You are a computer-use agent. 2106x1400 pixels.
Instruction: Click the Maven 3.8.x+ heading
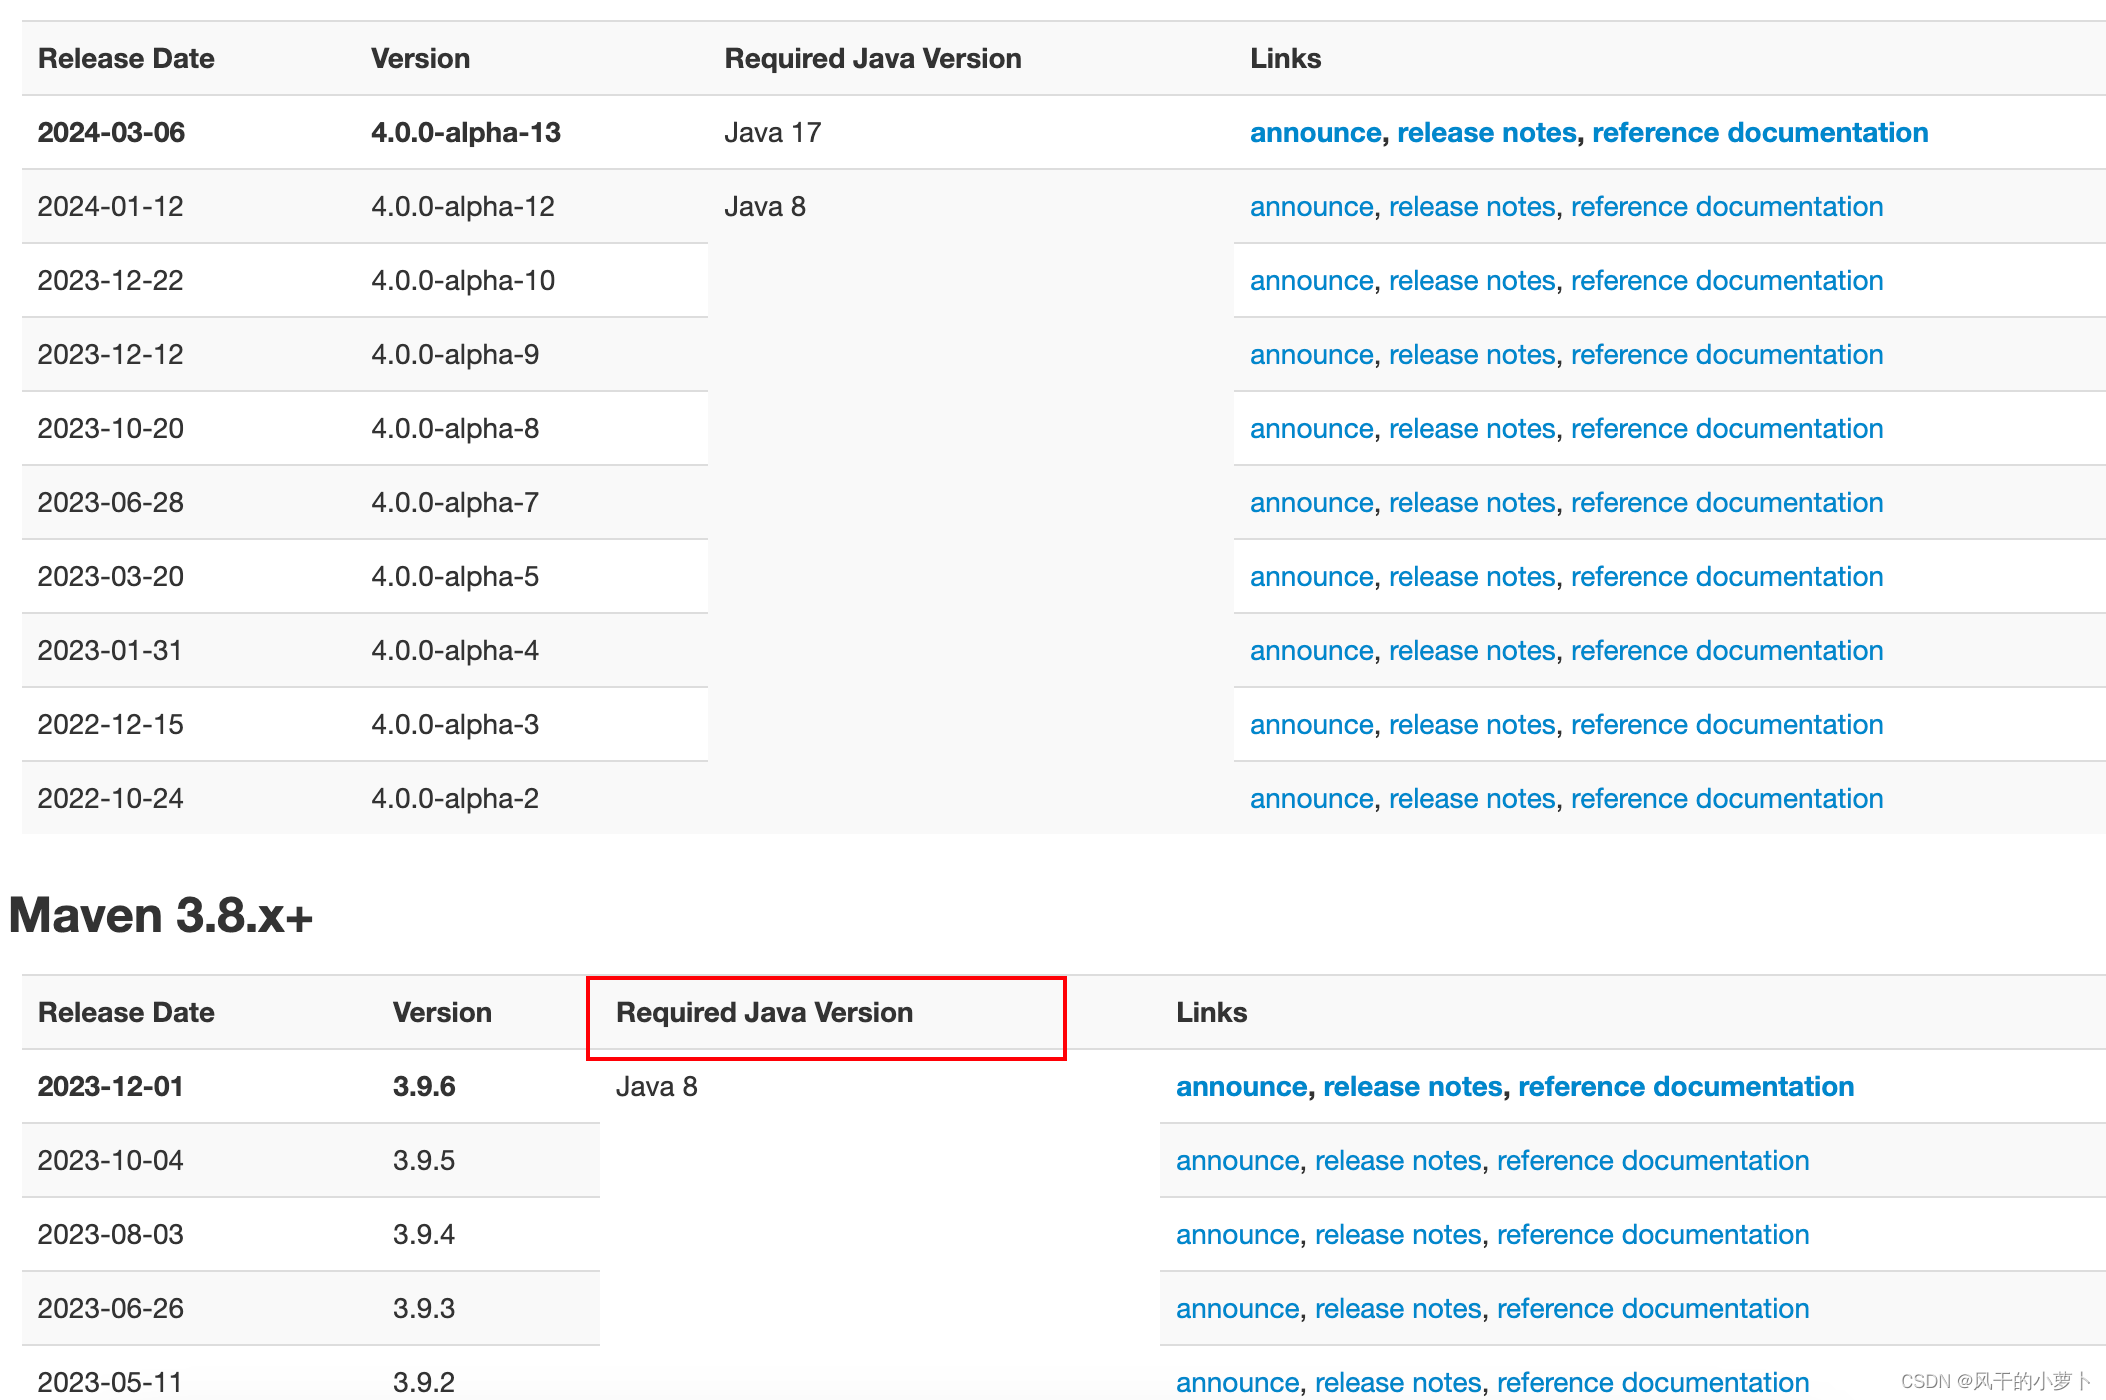161,915
